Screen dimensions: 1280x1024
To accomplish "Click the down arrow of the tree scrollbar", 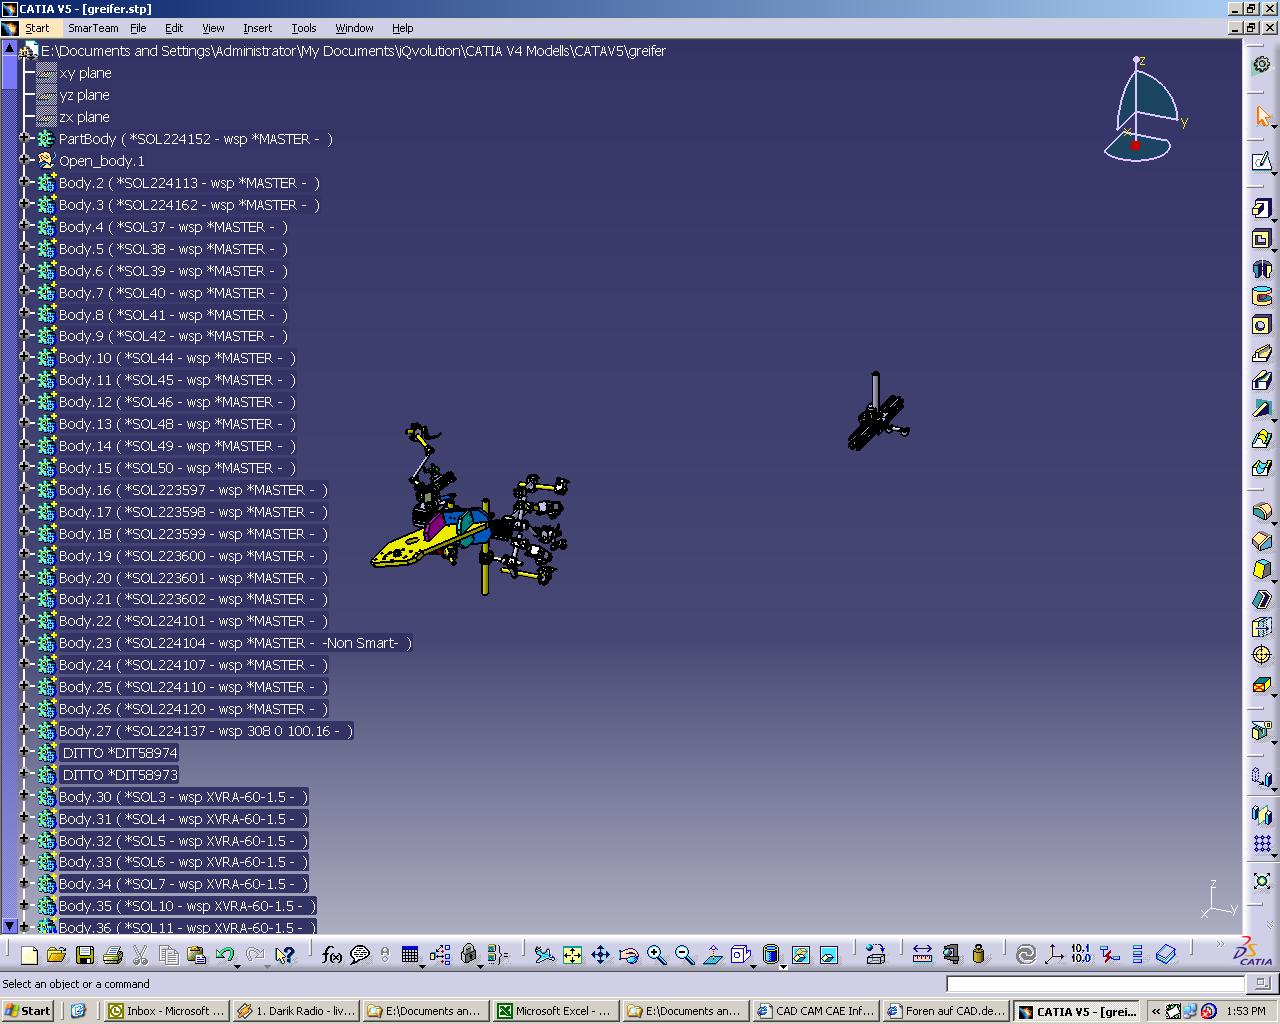I will click(x=9, y=926).
